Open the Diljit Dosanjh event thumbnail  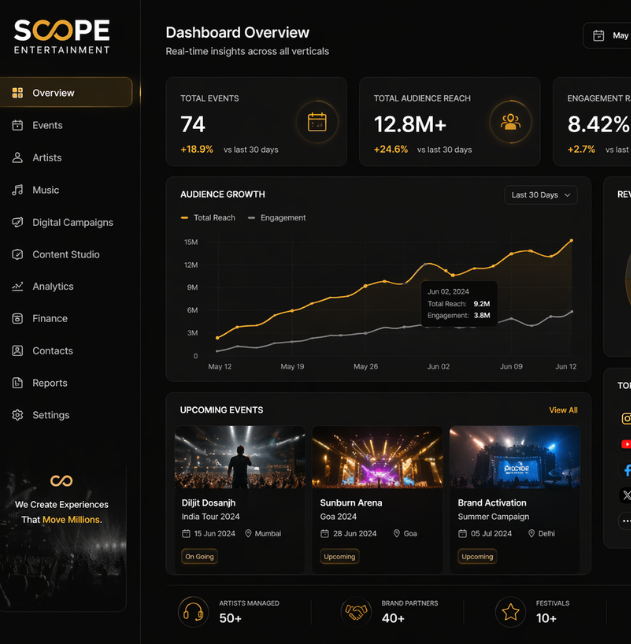pyautogui.click(x=240, y=457)
